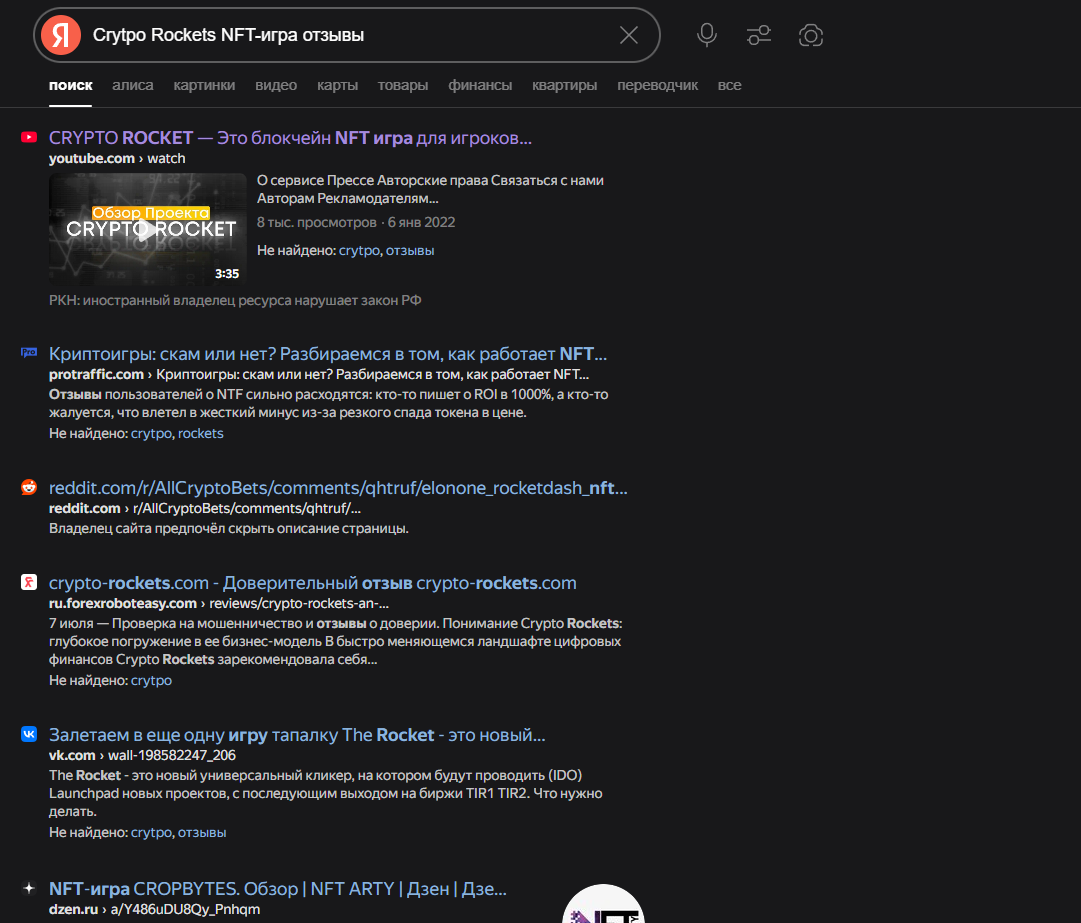Click the VK favicon
This screenshot has width=1081, height=923.
coord(29,734)
